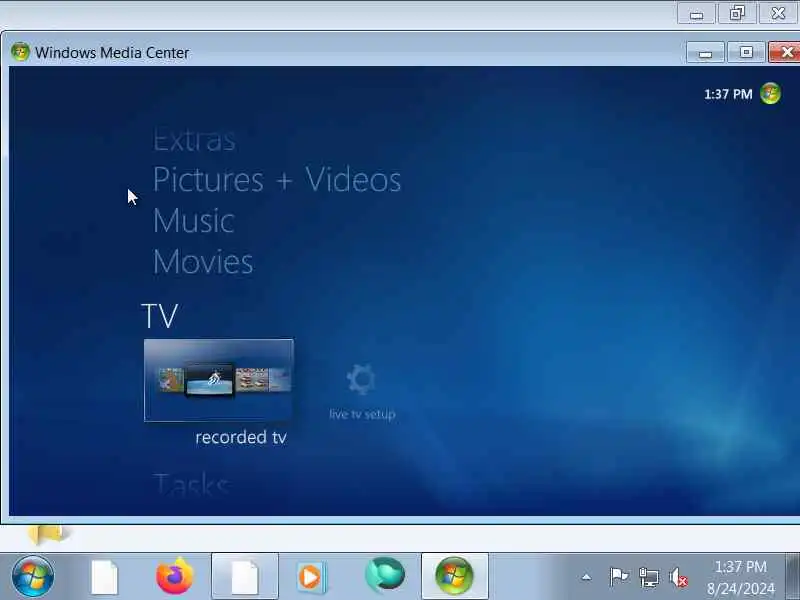Choose the Movies menu category
This screenshot has height=600, width=800.
[x=203, y=262]
